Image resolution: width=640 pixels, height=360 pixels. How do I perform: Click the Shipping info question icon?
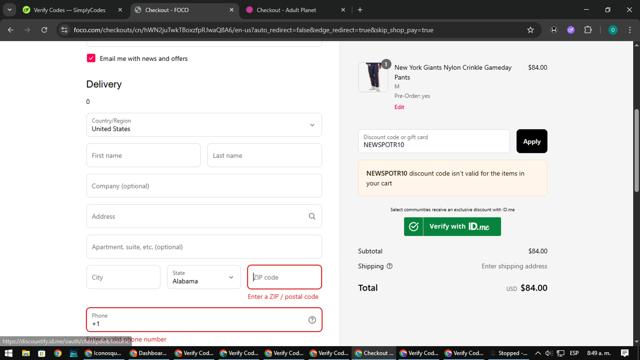389,266
